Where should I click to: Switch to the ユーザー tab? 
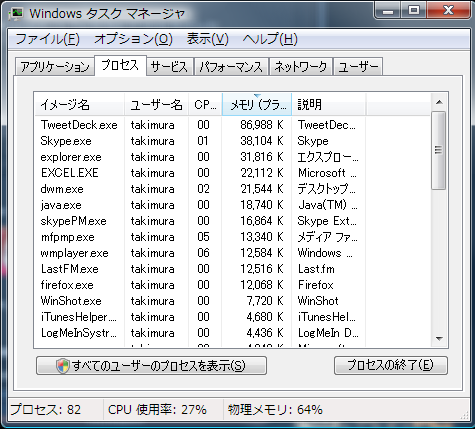coord(358,67)
